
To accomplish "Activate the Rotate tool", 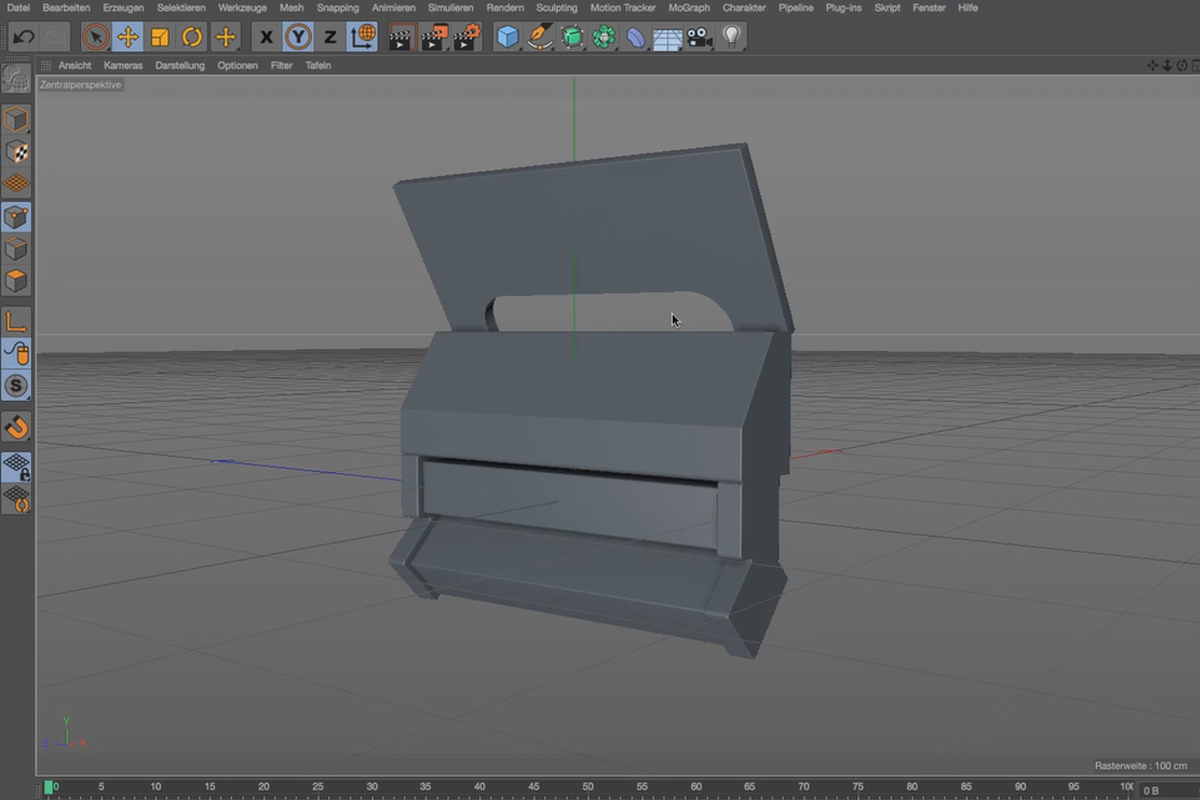I will [x=192, y=38].
